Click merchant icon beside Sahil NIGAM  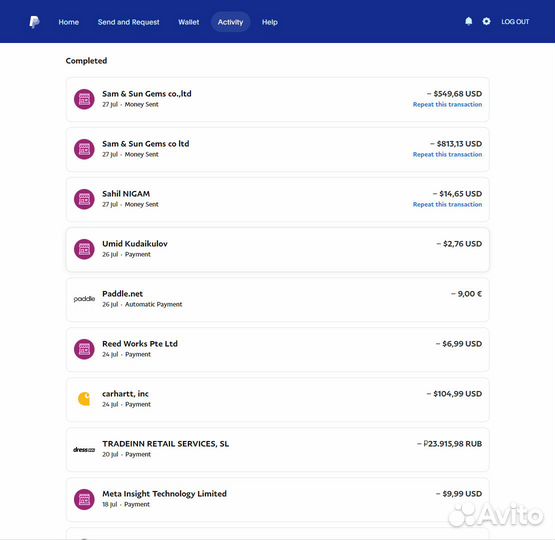(x=84, y=199)
